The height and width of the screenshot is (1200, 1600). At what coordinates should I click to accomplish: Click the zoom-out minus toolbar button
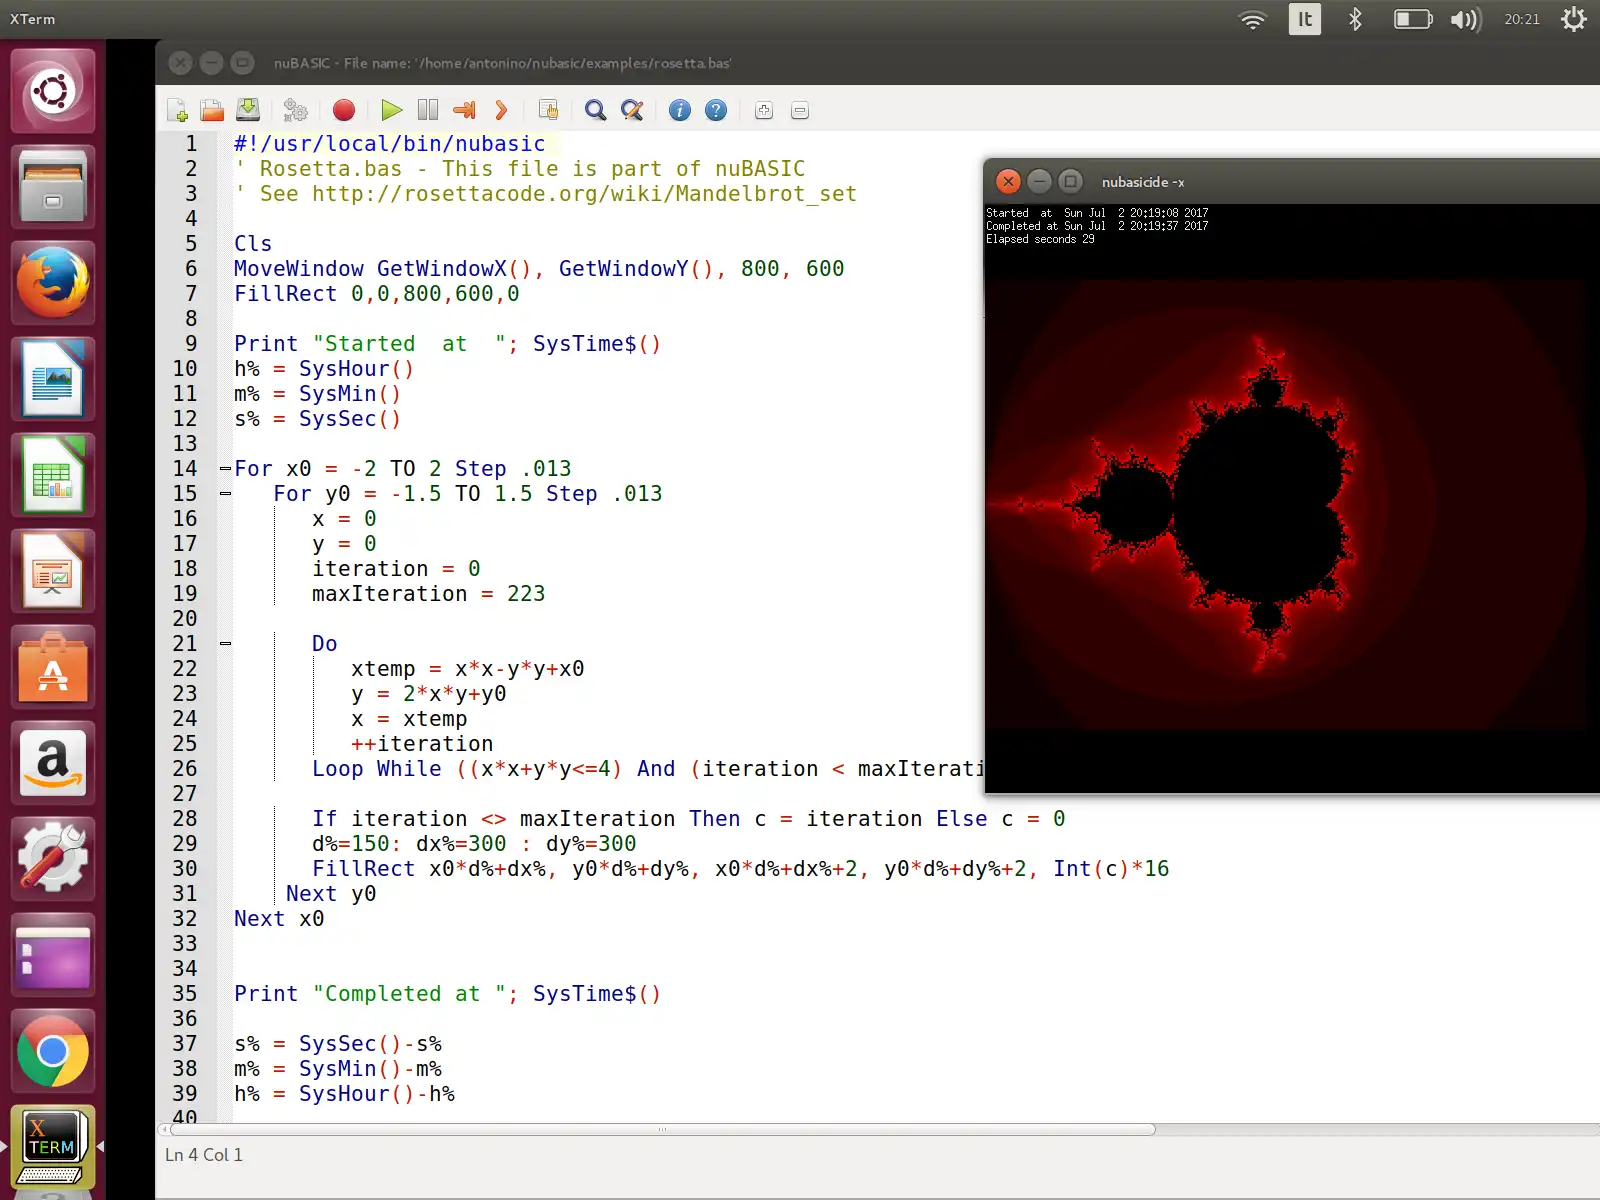tap(799, 110)
